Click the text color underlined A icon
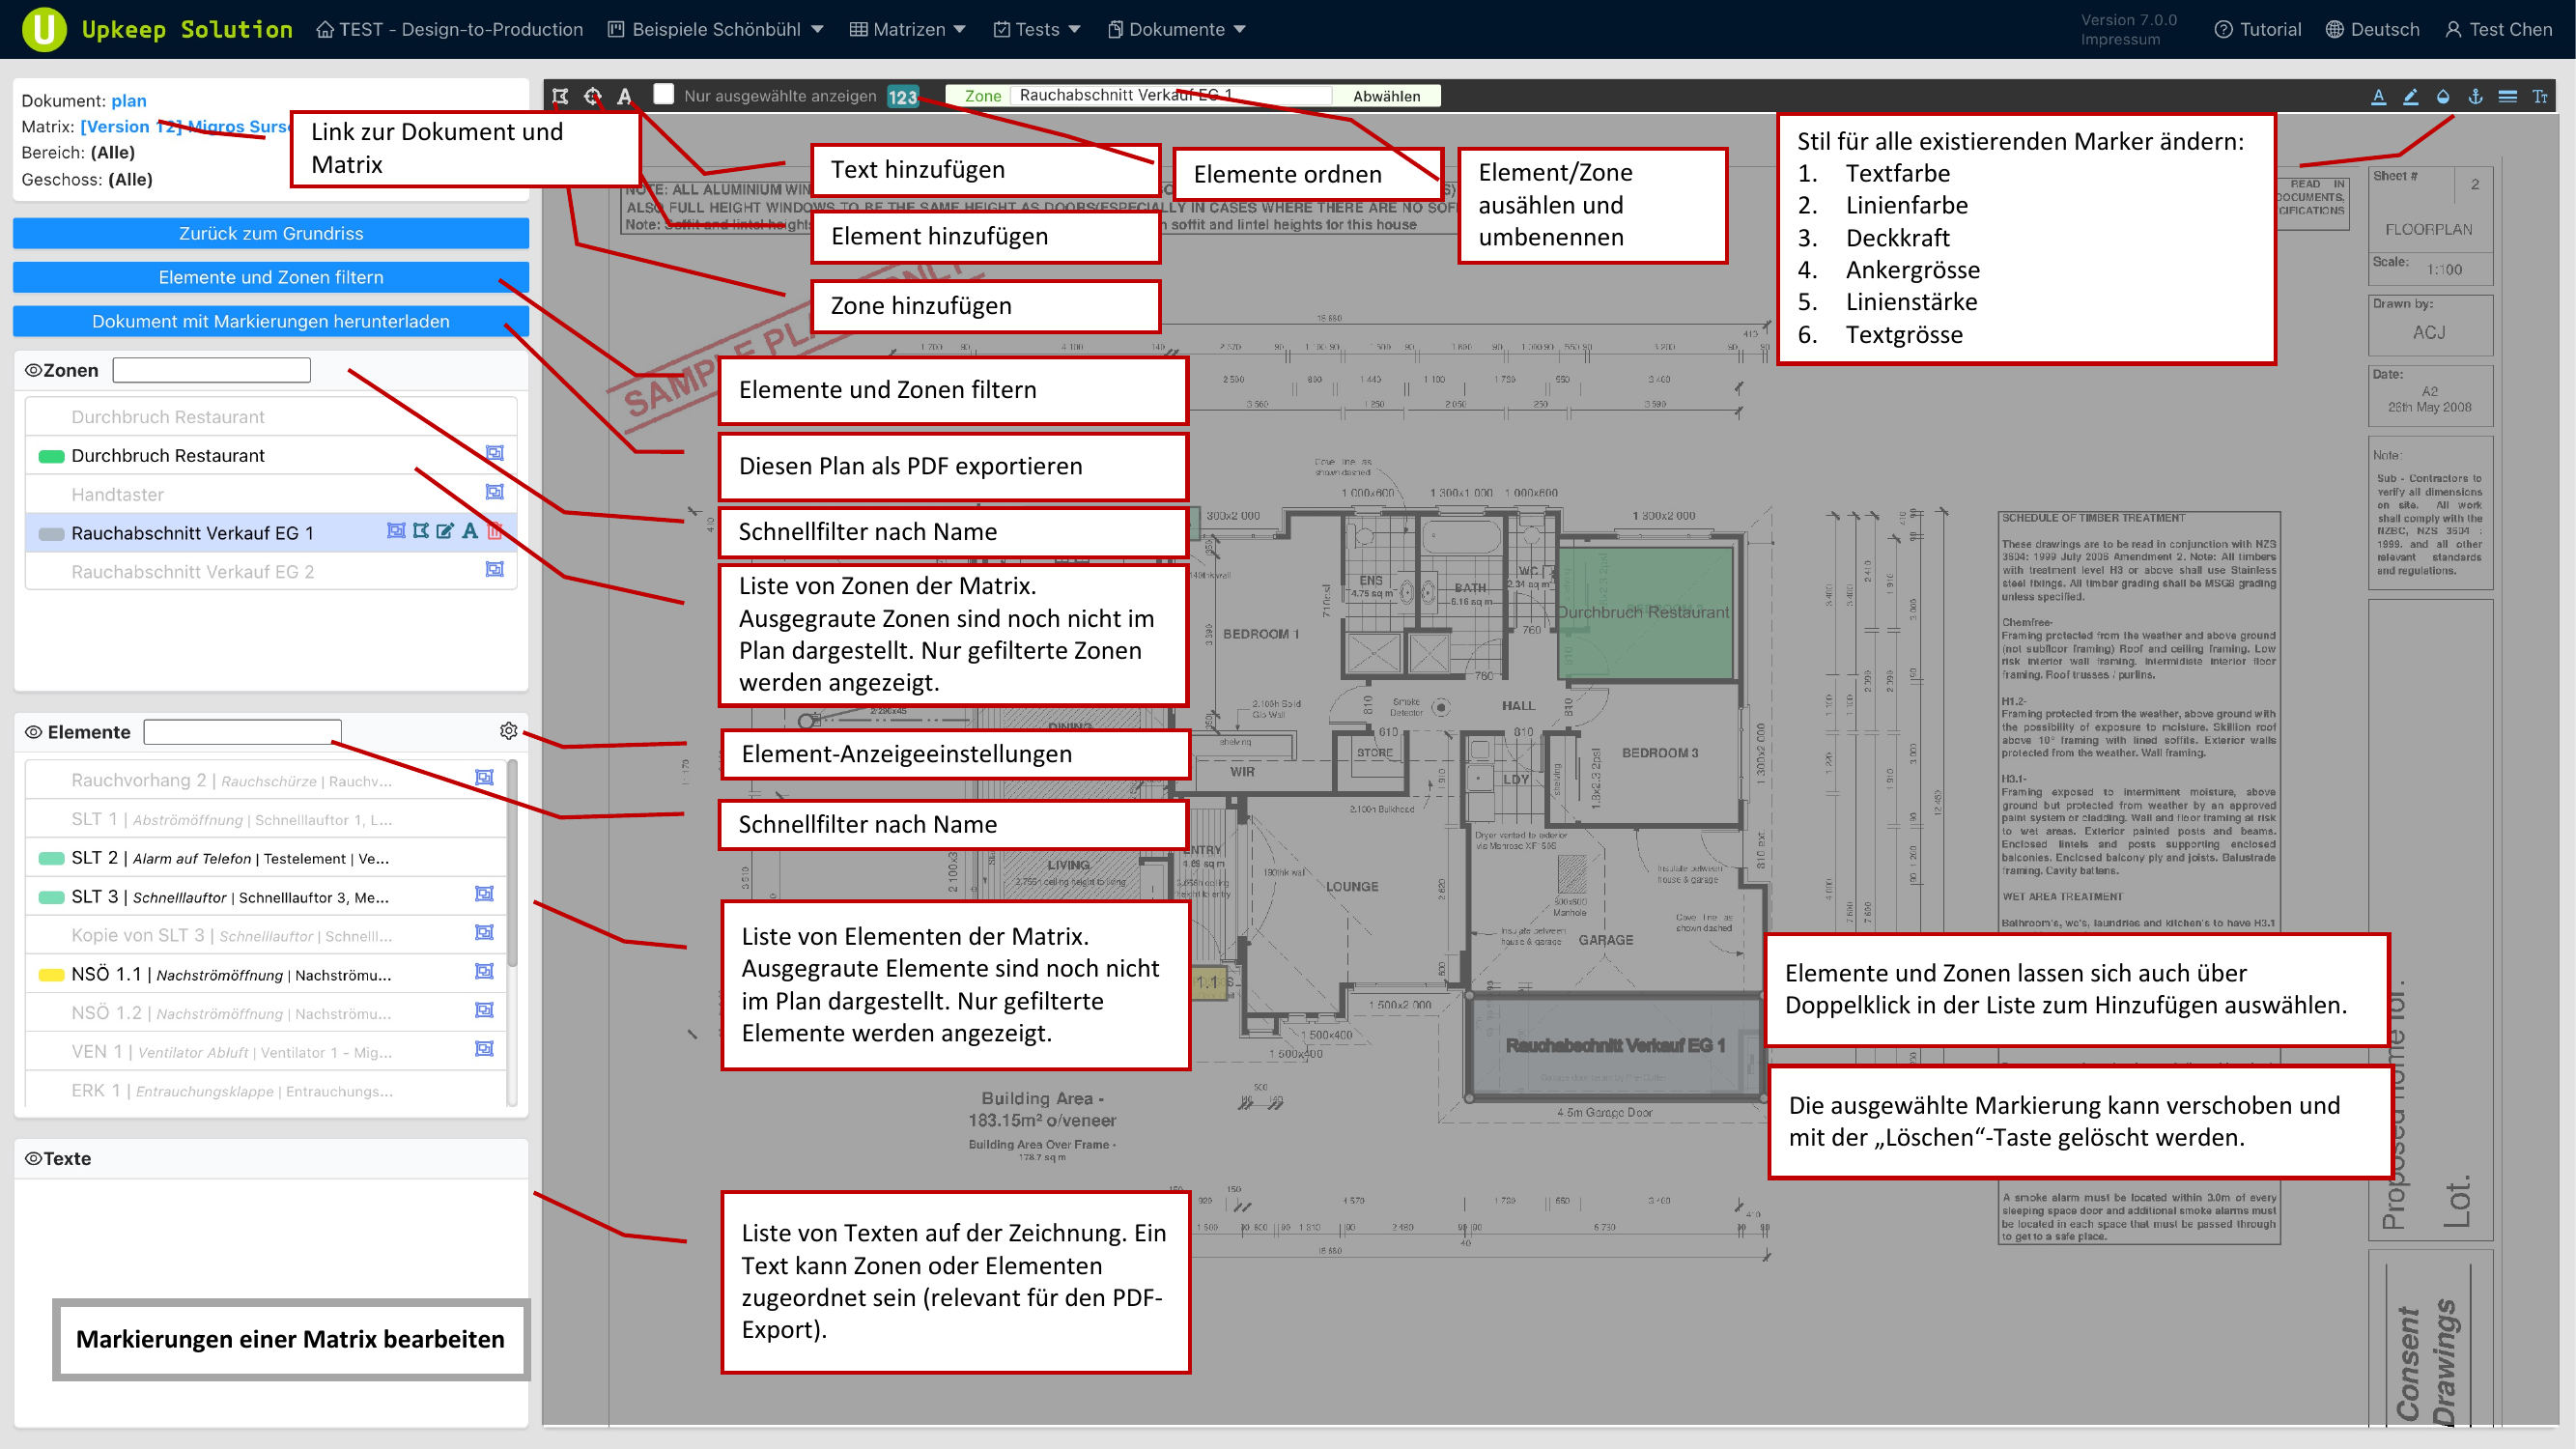This screenshot has height=1449, width=2576. 2378,96
